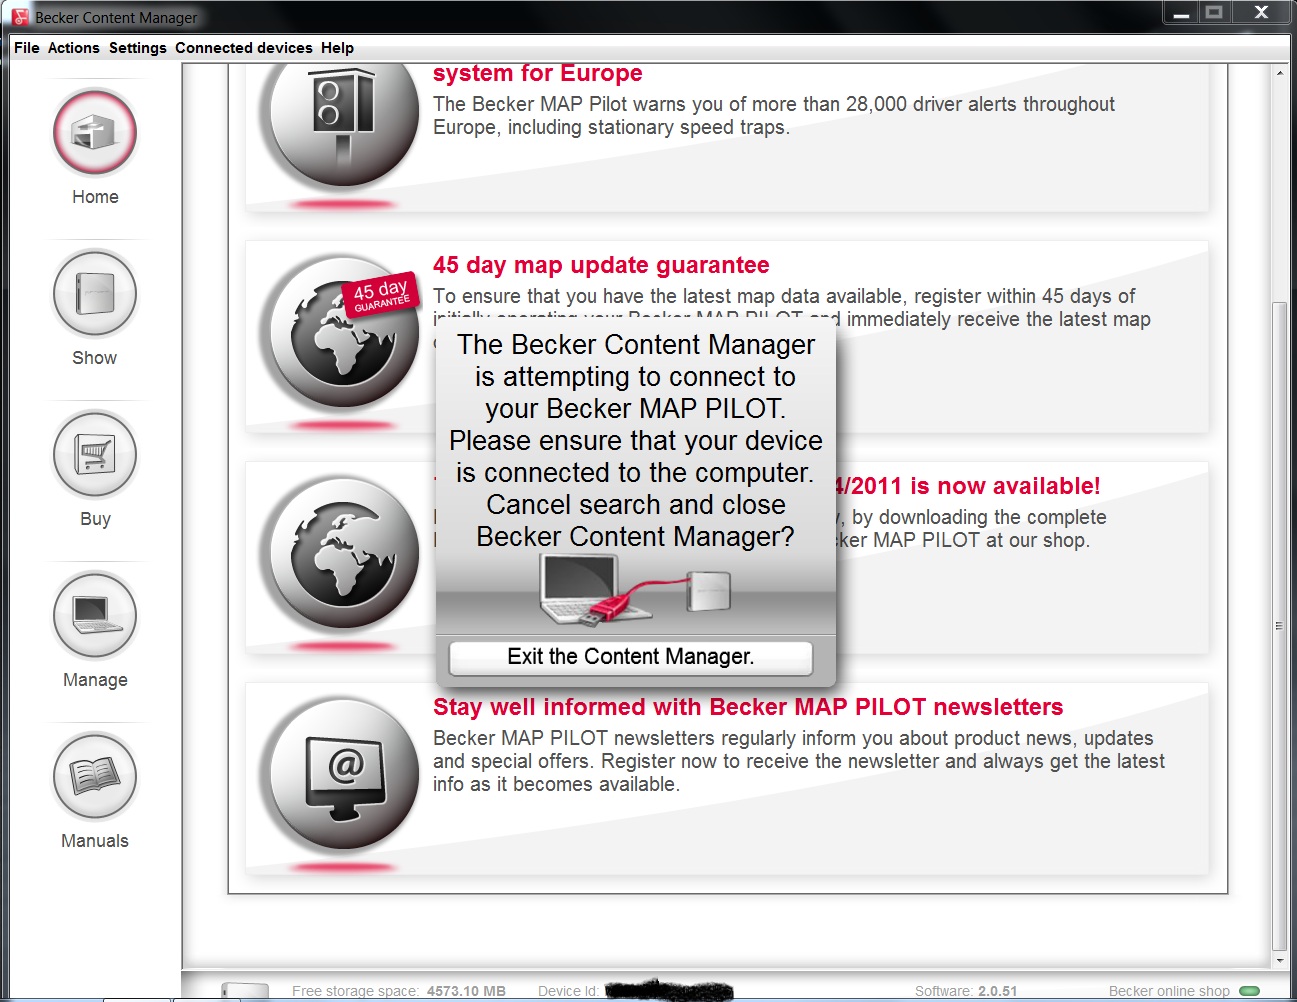Click the scrollbar up arrow
This screenshot has width=1297, height=1002.
[x=1280, y=73]
